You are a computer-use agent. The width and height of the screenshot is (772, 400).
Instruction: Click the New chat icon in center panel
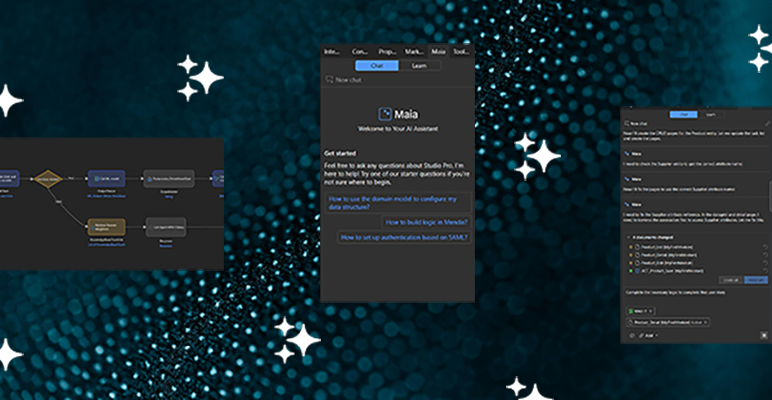pos(329,79)
